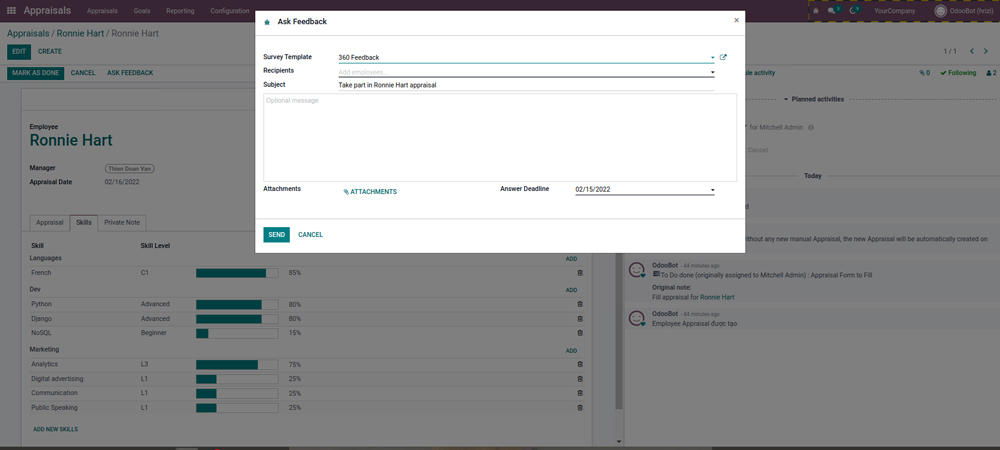Delete the Digital advertising skill row
The height and width of the screenshot is (450, 1000).
pyautogui.click(x=580, y=379)
